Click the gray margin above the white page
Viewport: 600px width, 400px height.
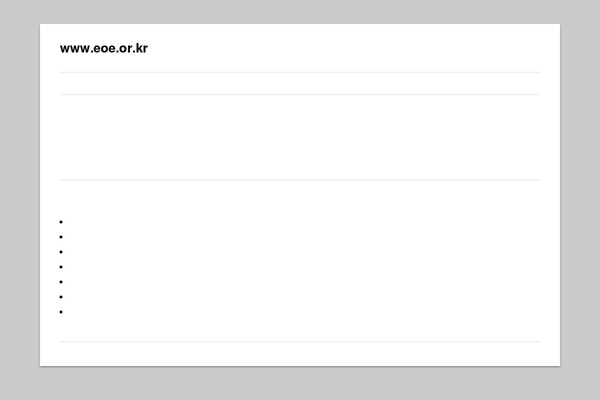[x=300, y=11]
